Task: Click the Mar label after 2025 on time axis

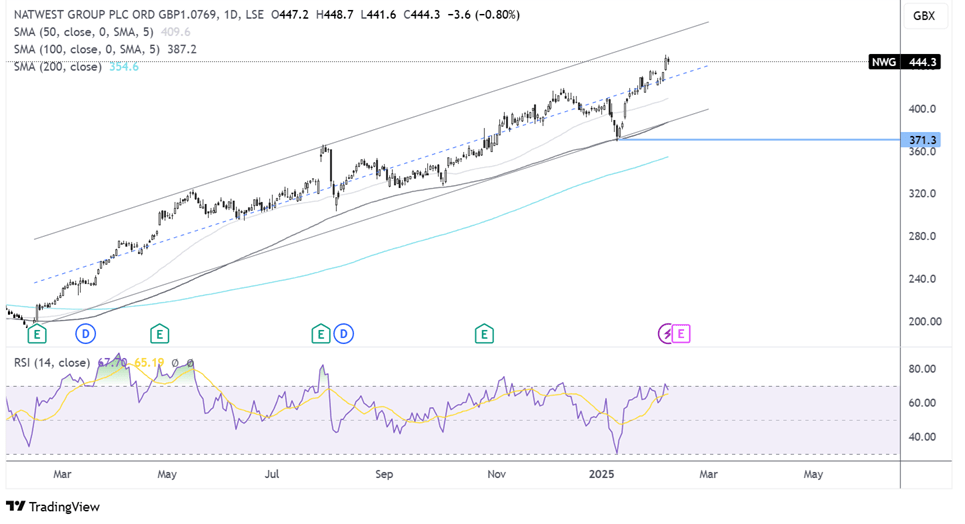Action: tap(708, 474)
